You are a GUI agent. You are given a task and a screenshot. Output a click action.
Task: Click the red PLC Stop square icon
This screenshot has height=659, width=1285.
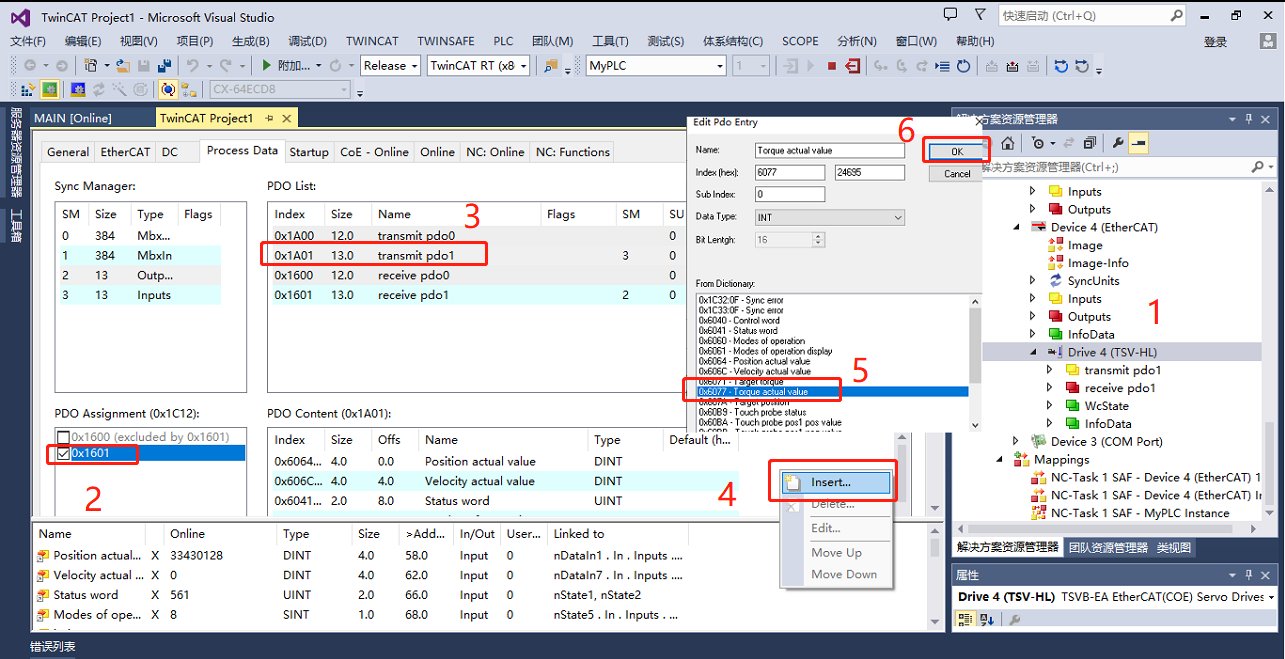(x=831, y=66)
